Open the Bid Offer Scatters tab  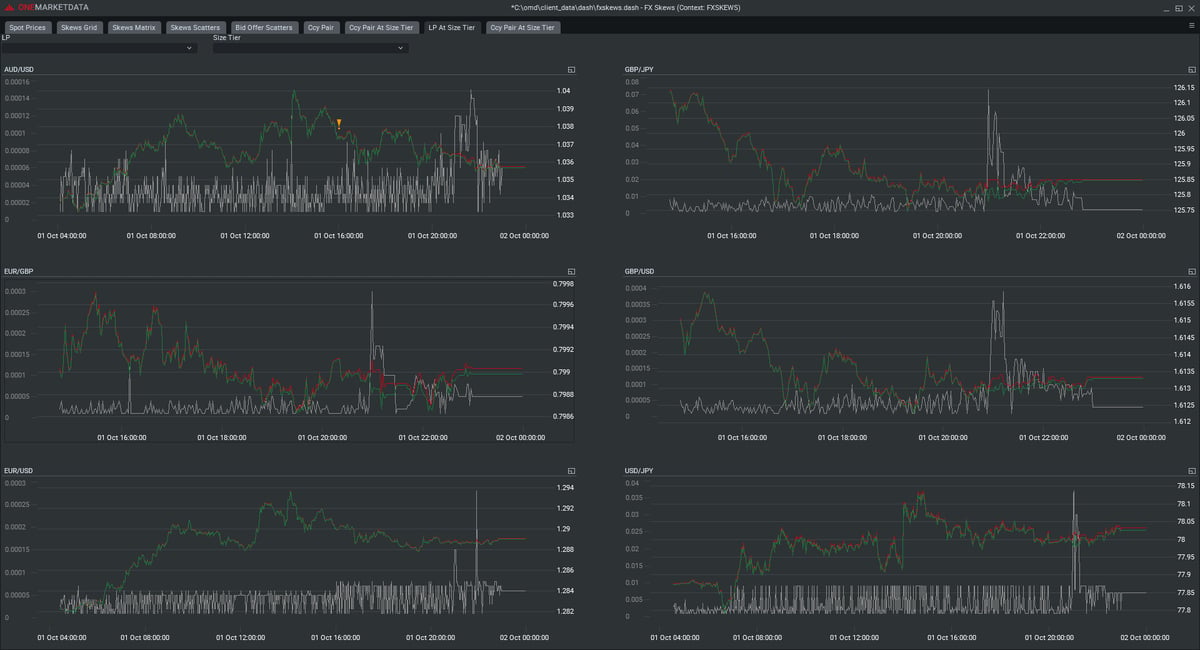point(263,28)
